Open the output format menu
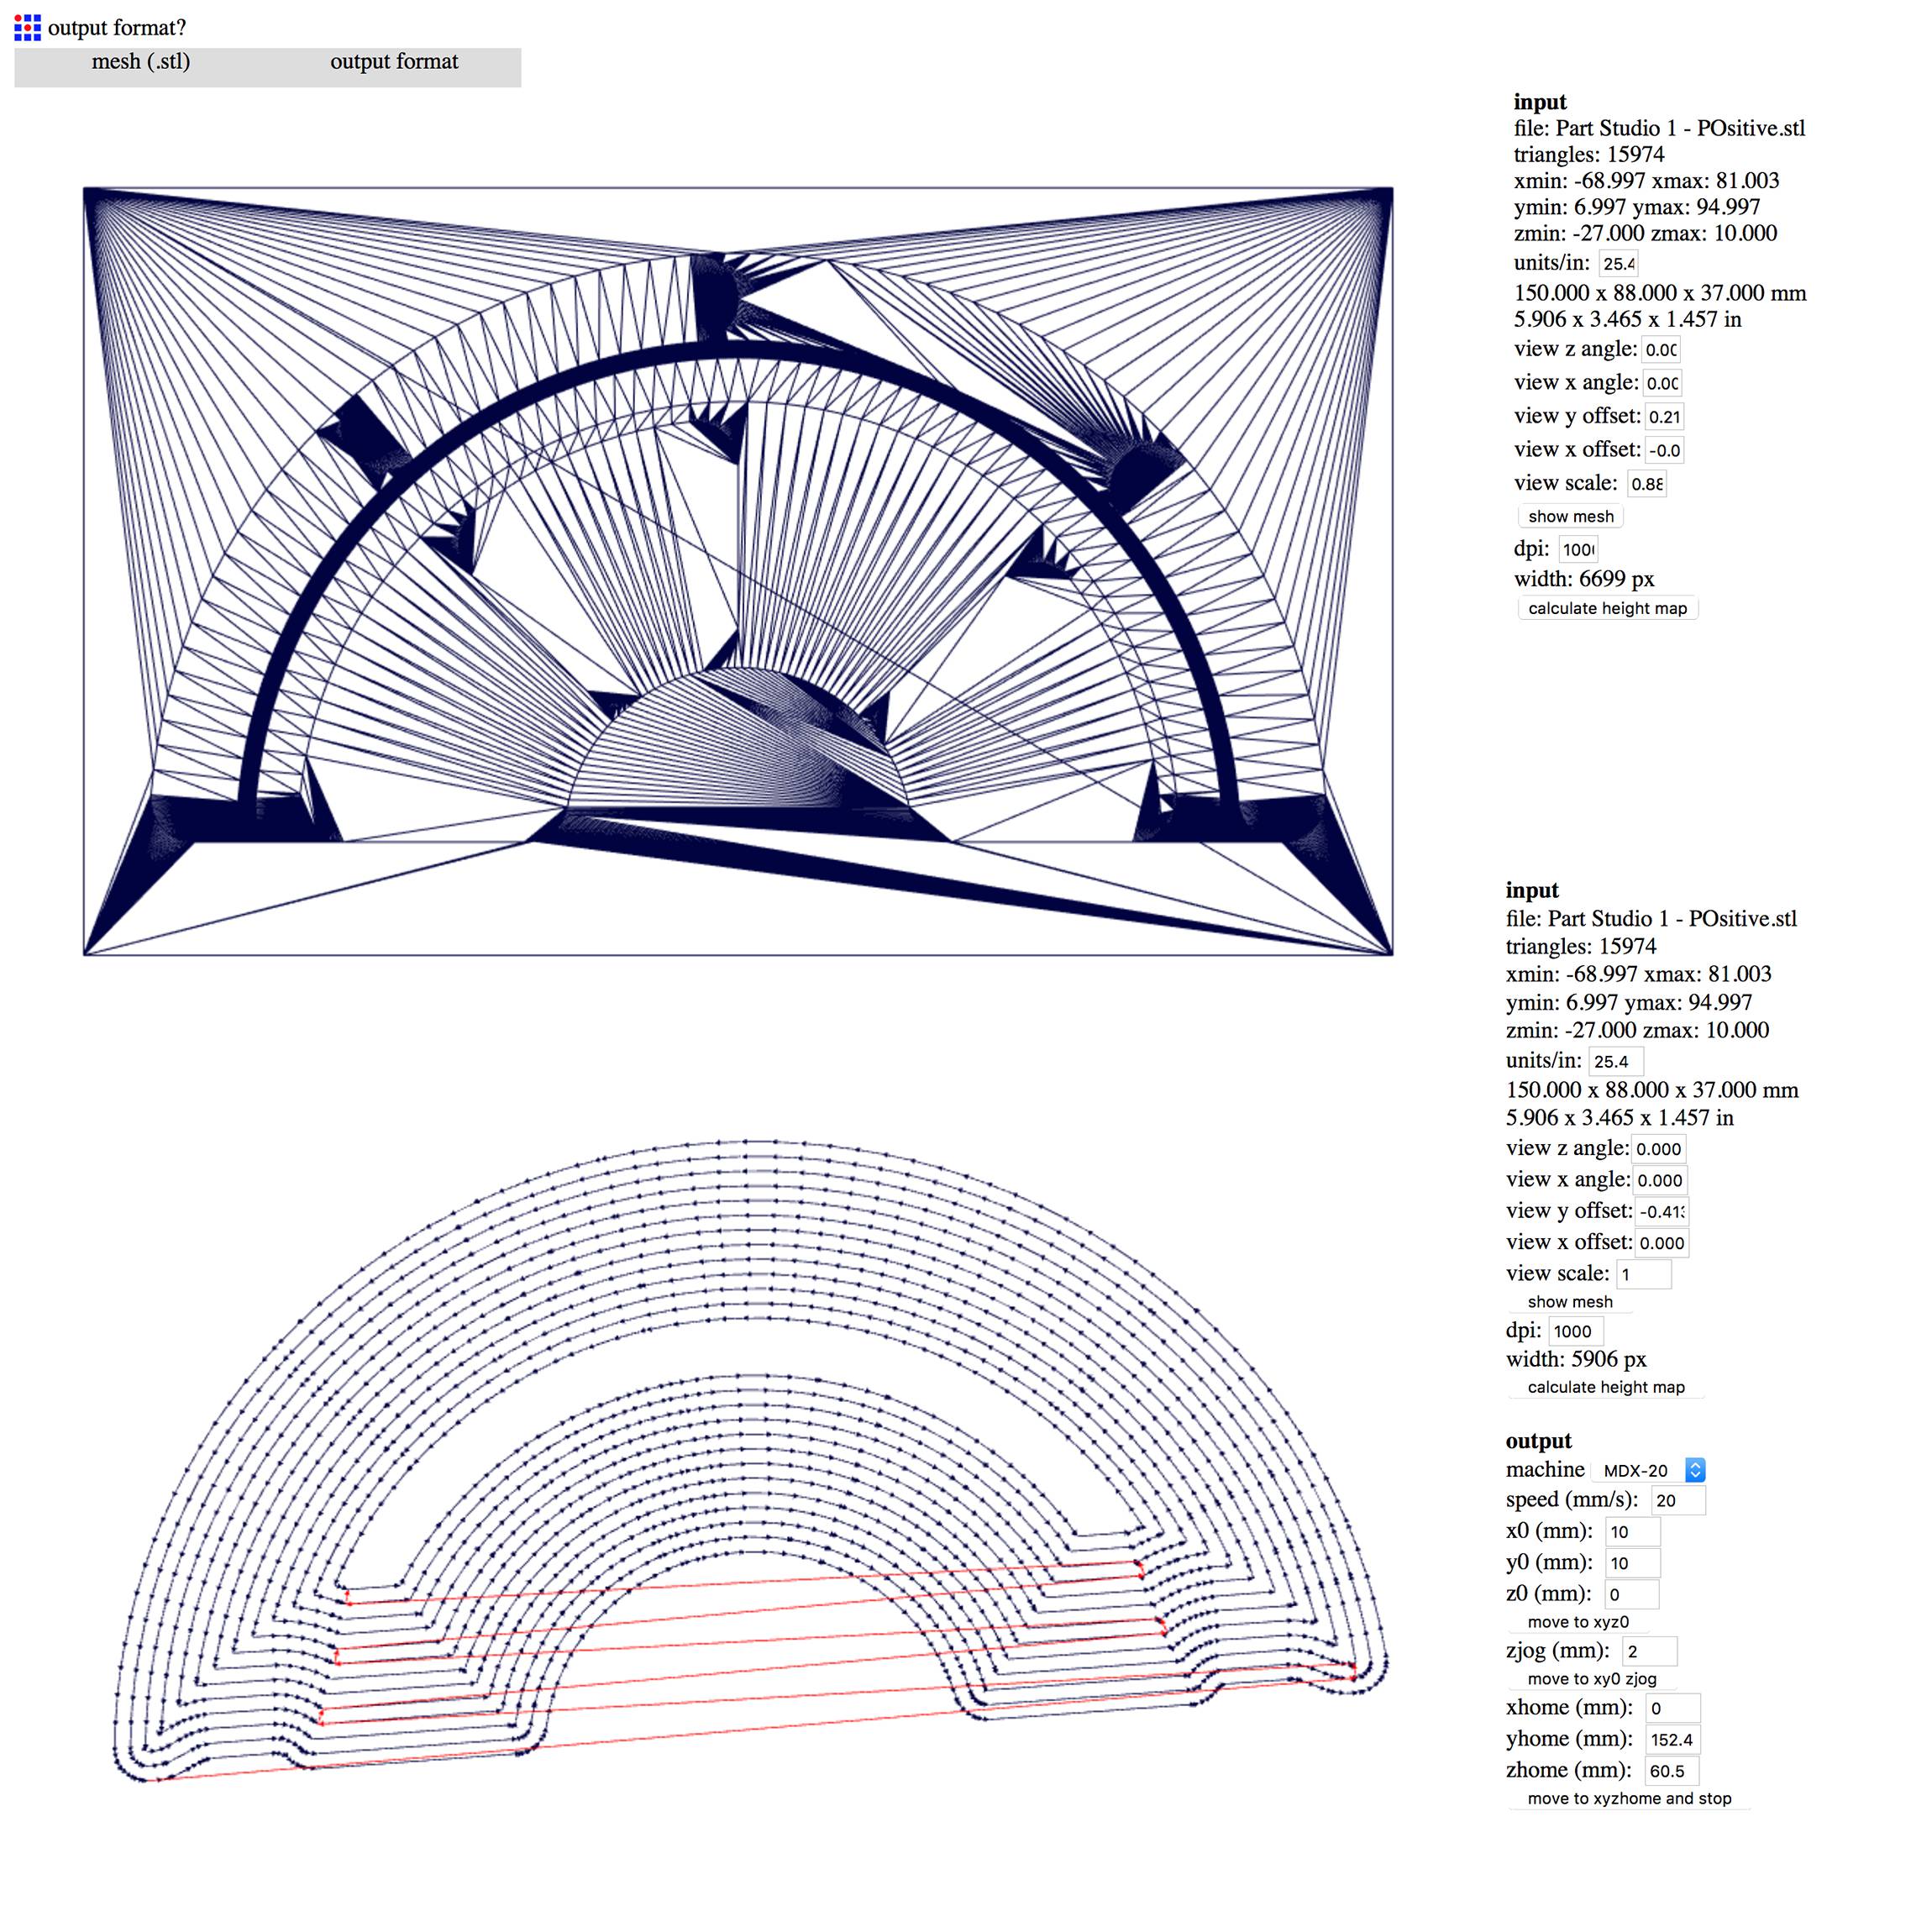Viewport: 1932px width, 1932px height. point(394,62)
